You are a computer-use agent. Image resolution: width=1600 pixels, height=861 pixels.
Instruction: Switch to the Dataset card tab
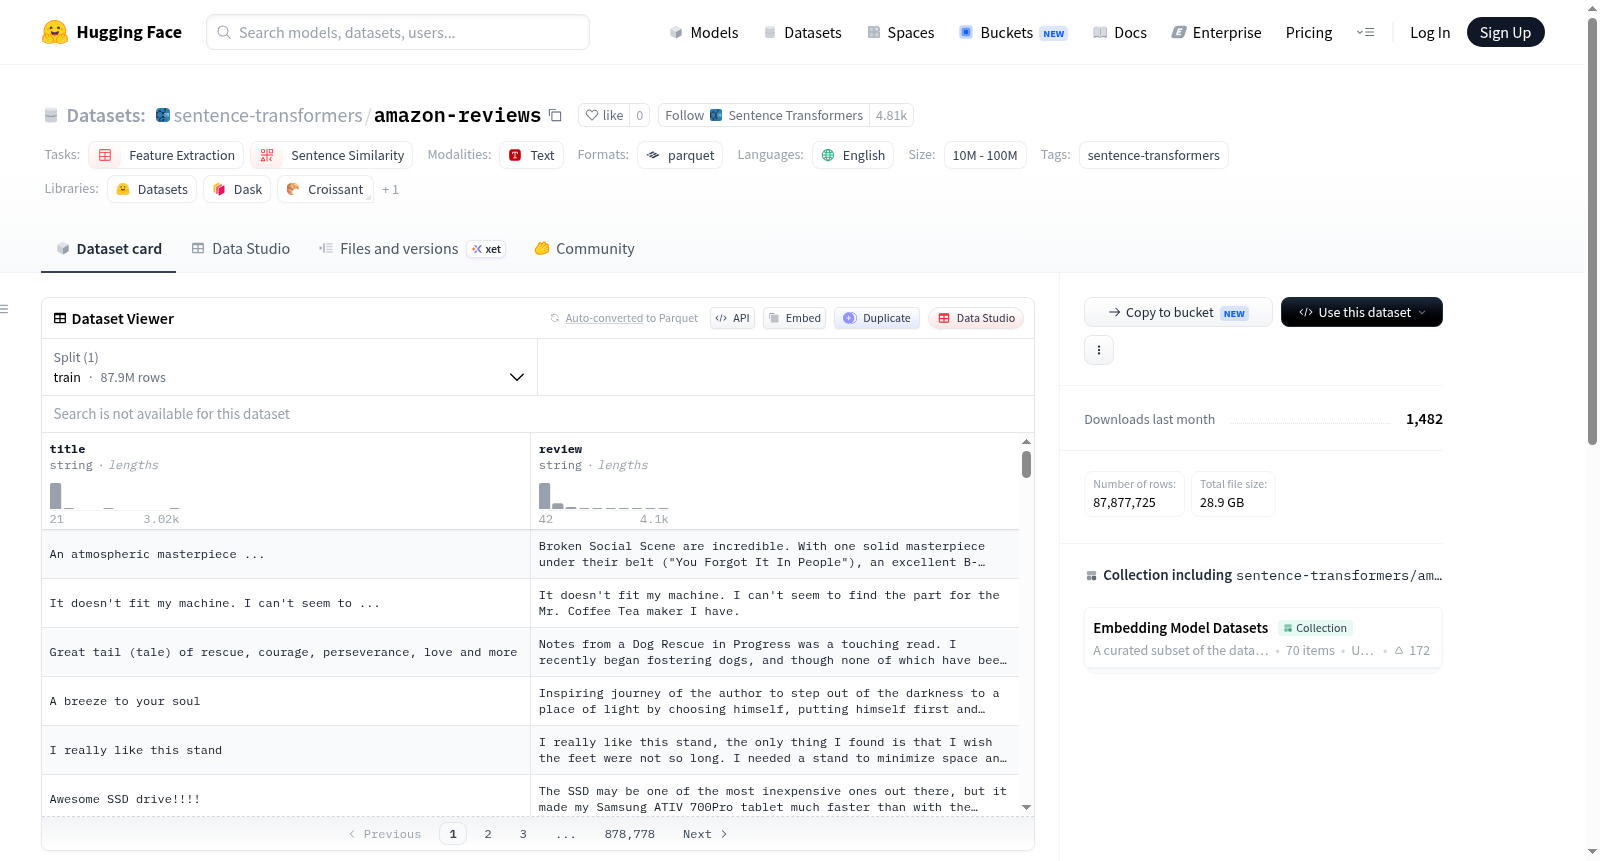(x=108, y=248)
